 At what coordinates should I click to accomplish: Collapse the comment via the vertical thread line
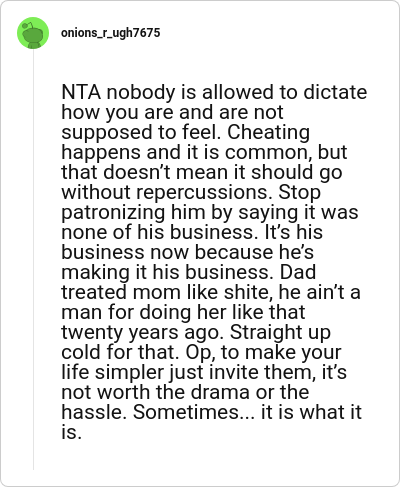pyautogui.click(x=33, y=259)
